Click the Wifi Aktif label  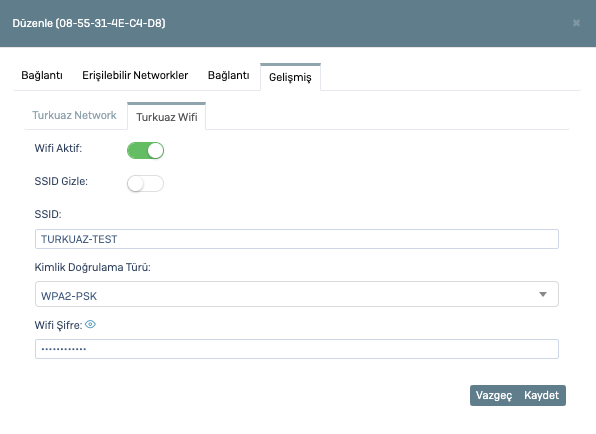tap(58, 148)
